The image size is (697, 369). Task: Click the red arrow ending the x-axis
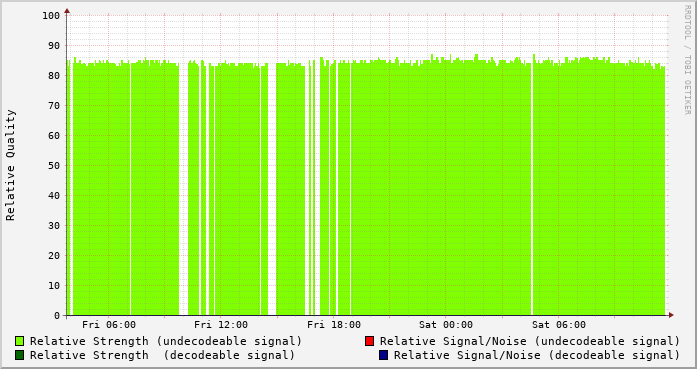pos(671,315)
